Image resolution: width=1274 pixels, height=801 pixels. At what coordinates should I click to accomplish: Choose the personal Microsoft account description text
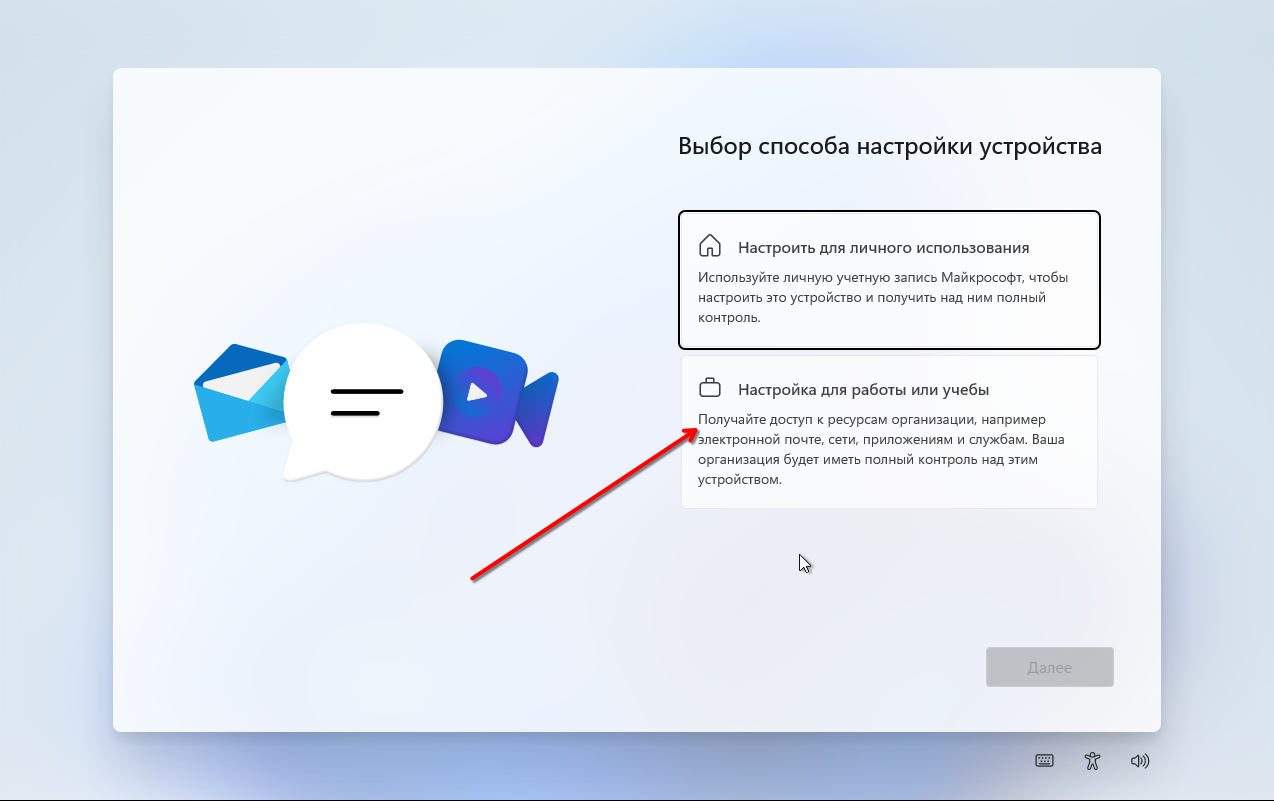tap(885, 297)
